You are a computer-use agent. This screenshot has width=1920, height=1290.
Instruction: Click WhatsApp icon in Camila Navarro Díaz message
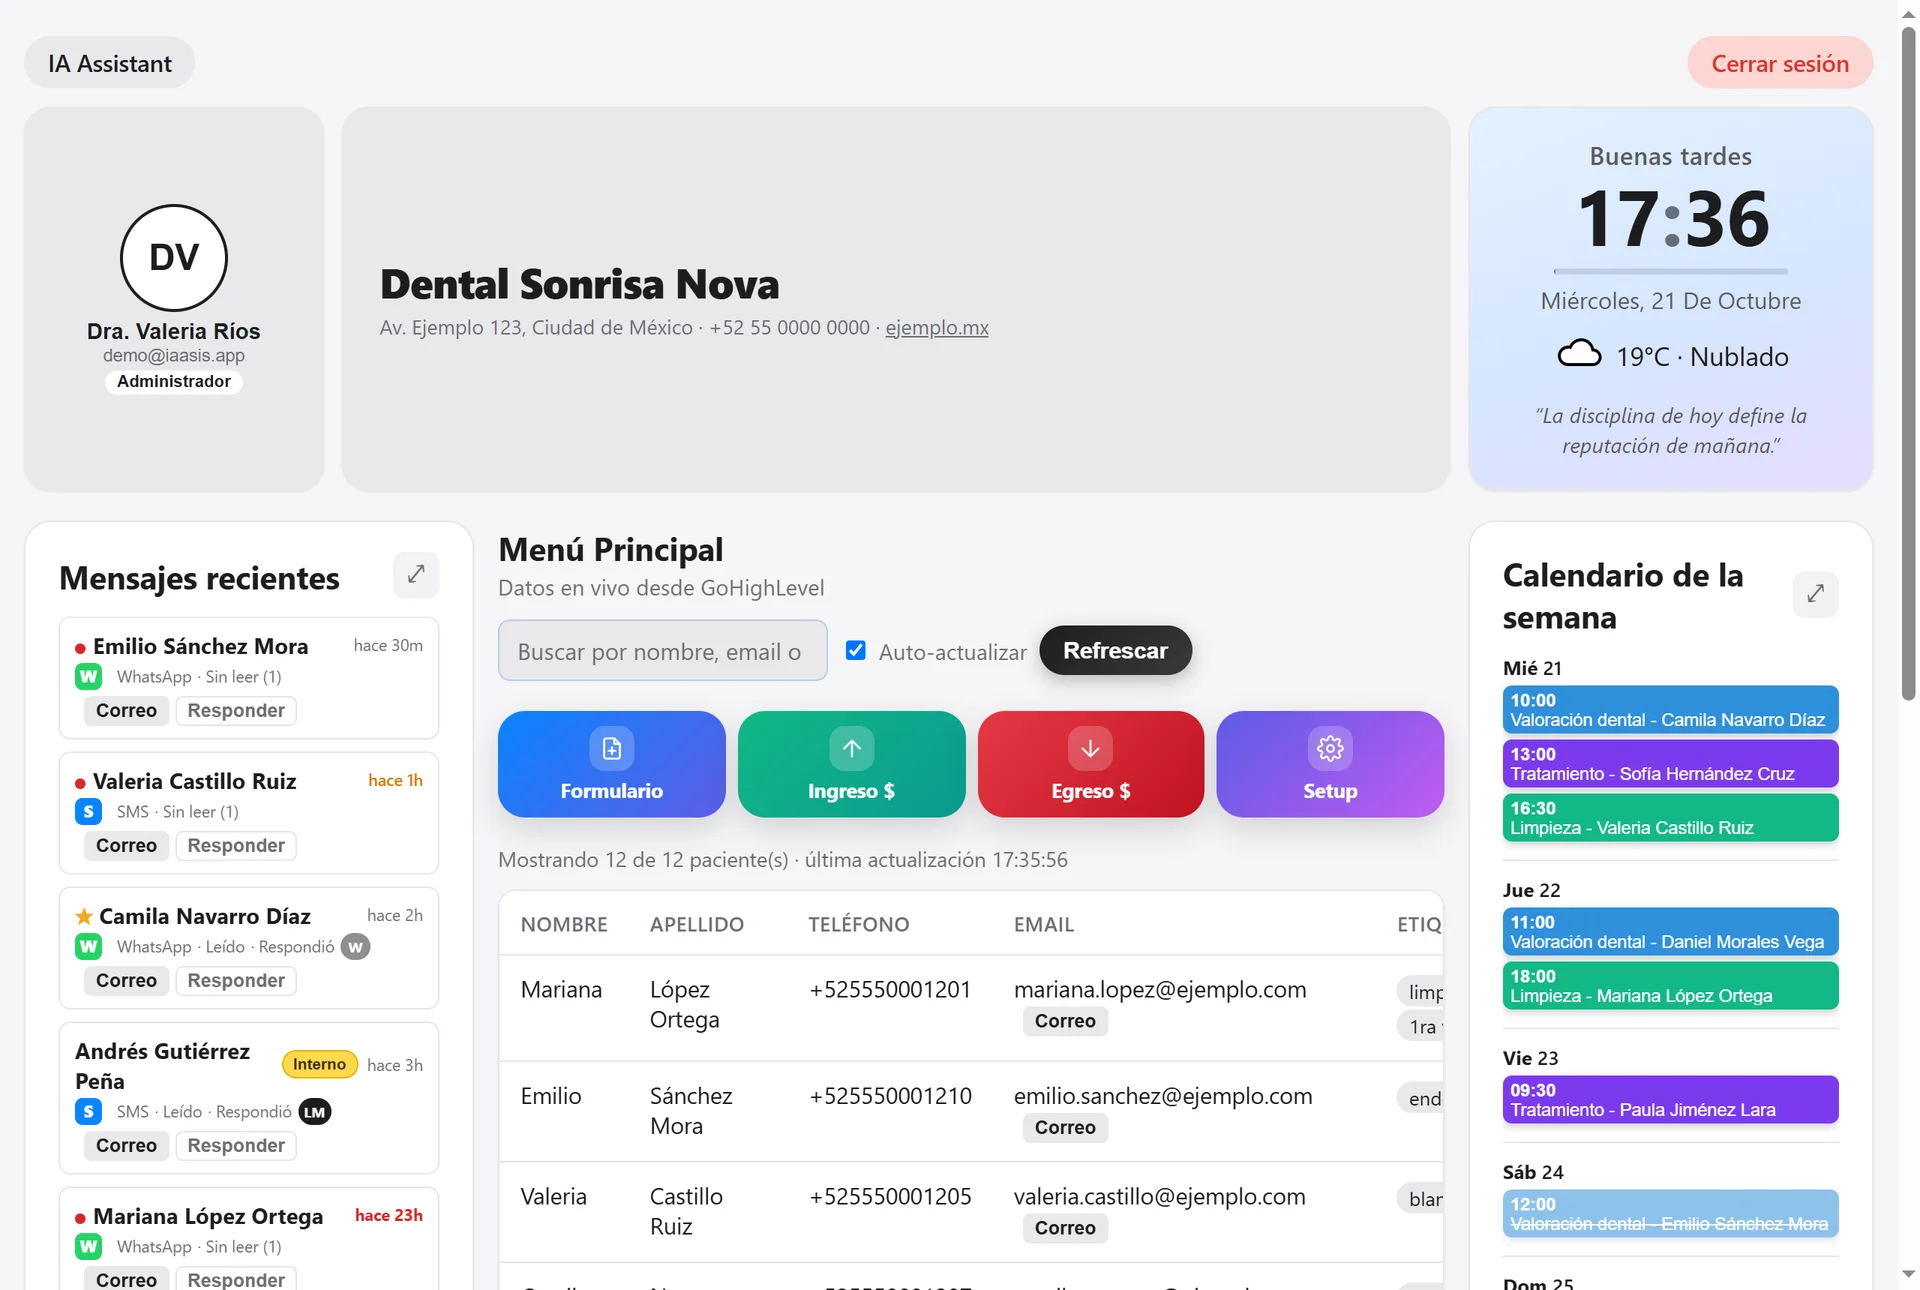click(x=89, y=947)
